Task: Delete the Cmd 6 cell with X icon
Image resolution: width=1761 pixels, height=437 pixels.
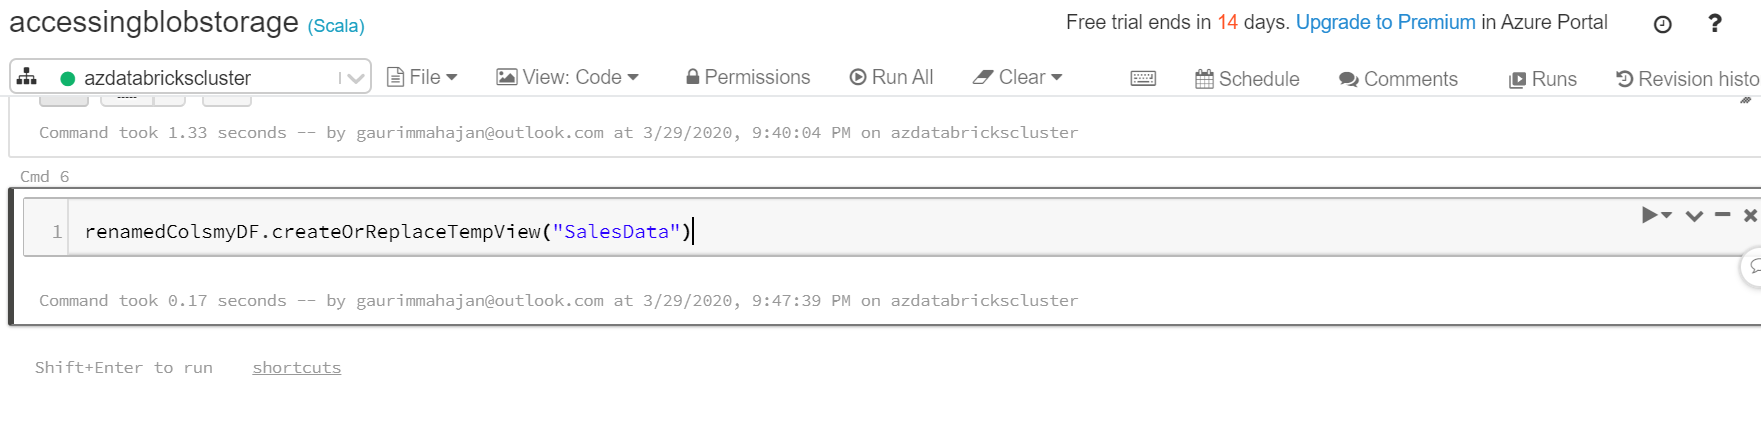Action: (1750, 215)
